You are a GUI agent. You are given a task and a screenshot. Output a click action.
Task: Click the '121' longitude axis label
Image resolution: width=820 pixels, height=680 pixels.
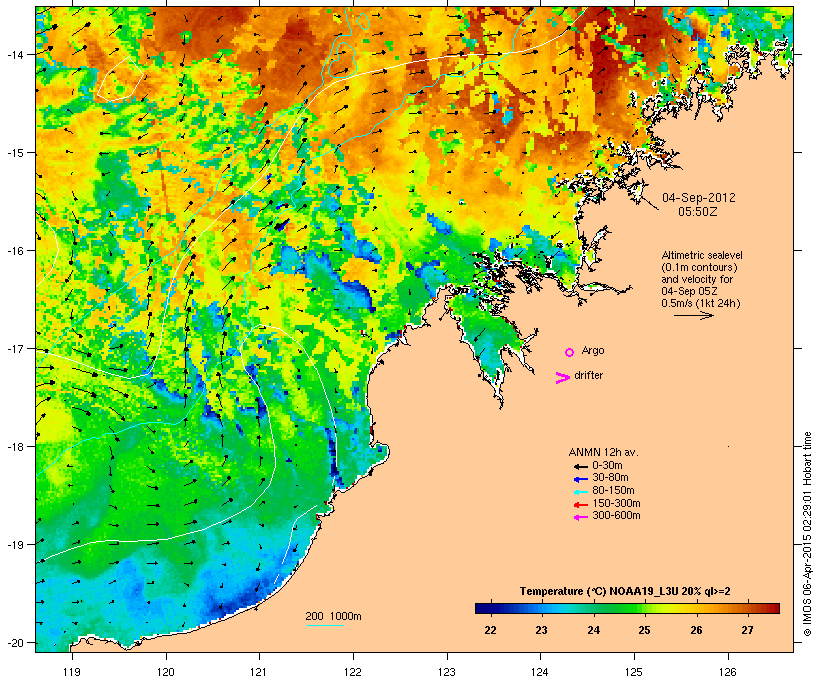coord(259,672)
